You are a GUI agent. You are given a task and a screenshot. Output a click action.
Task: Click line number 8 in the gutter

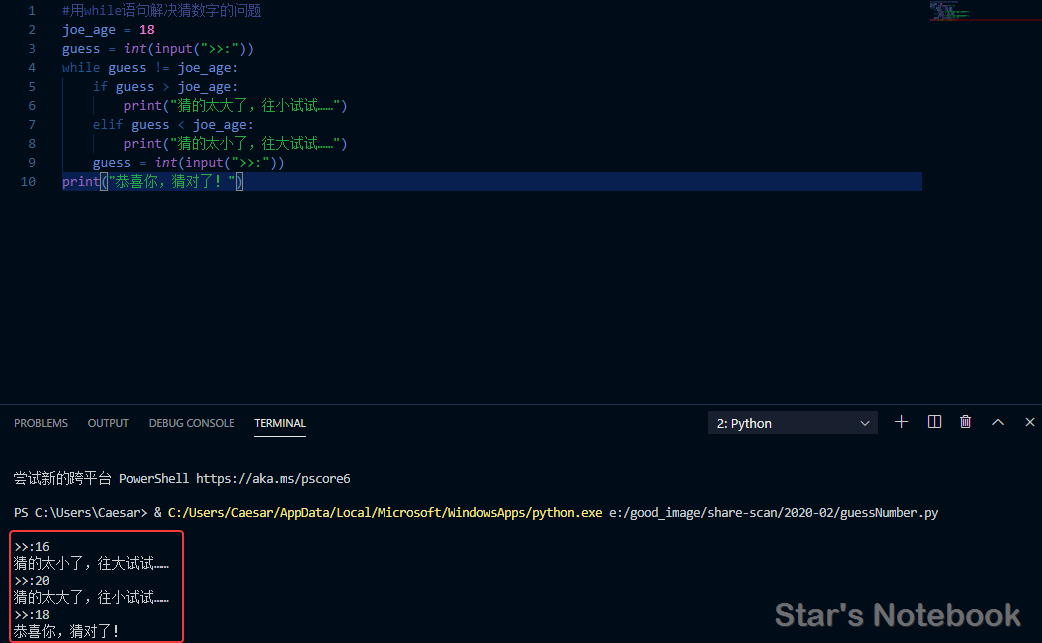pos(32,143)
